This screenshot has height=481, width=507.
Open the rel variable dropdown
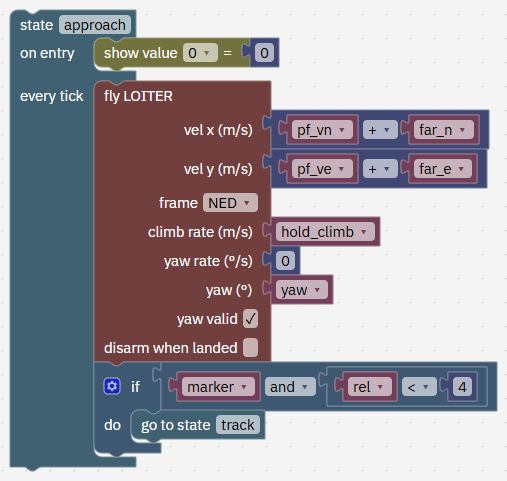click(370, 387)
